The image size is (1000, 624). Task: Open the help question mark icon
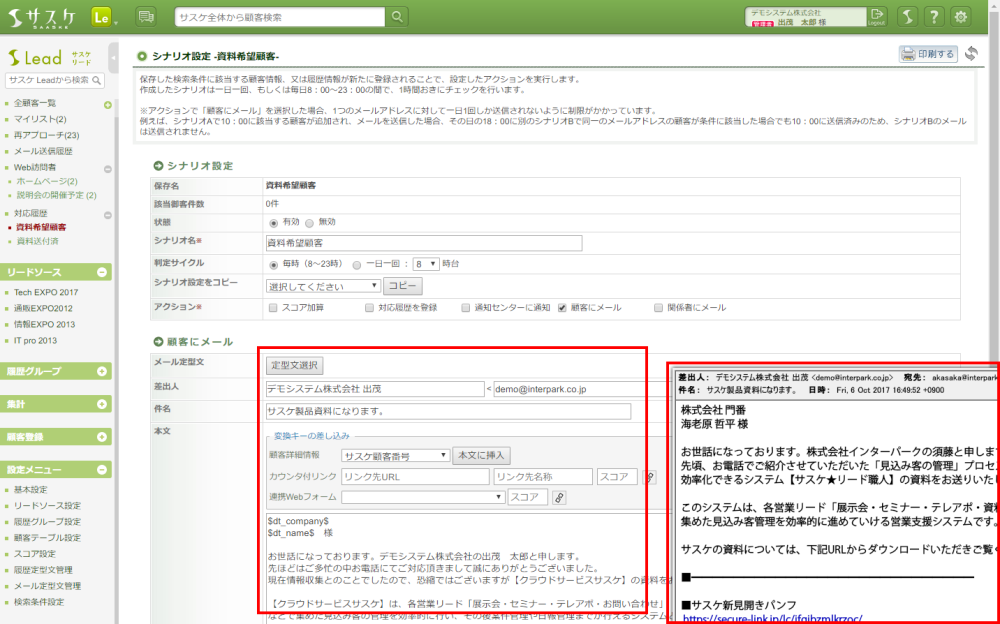pos(932,17)
